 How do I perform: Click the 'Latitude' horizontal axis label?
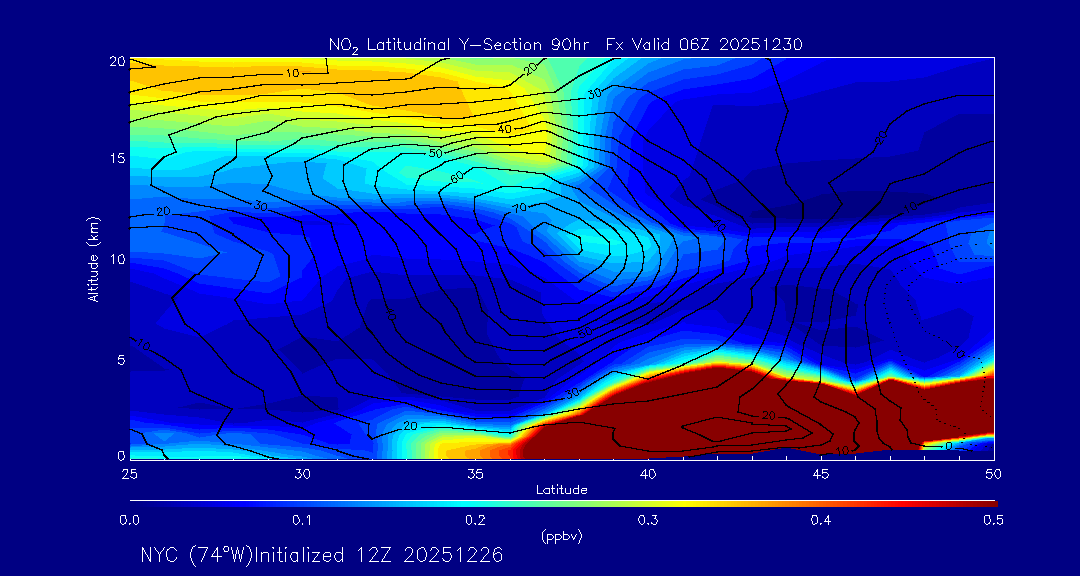pos(561,490)
